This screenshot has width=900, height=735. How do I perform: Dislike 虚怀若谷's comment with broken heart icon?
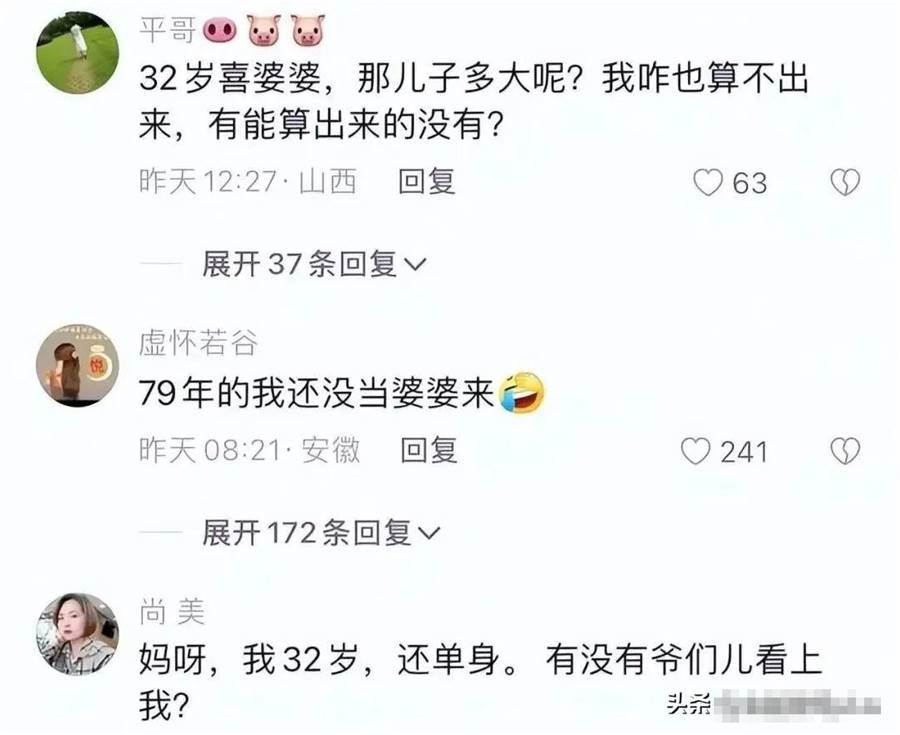point(845,451)
